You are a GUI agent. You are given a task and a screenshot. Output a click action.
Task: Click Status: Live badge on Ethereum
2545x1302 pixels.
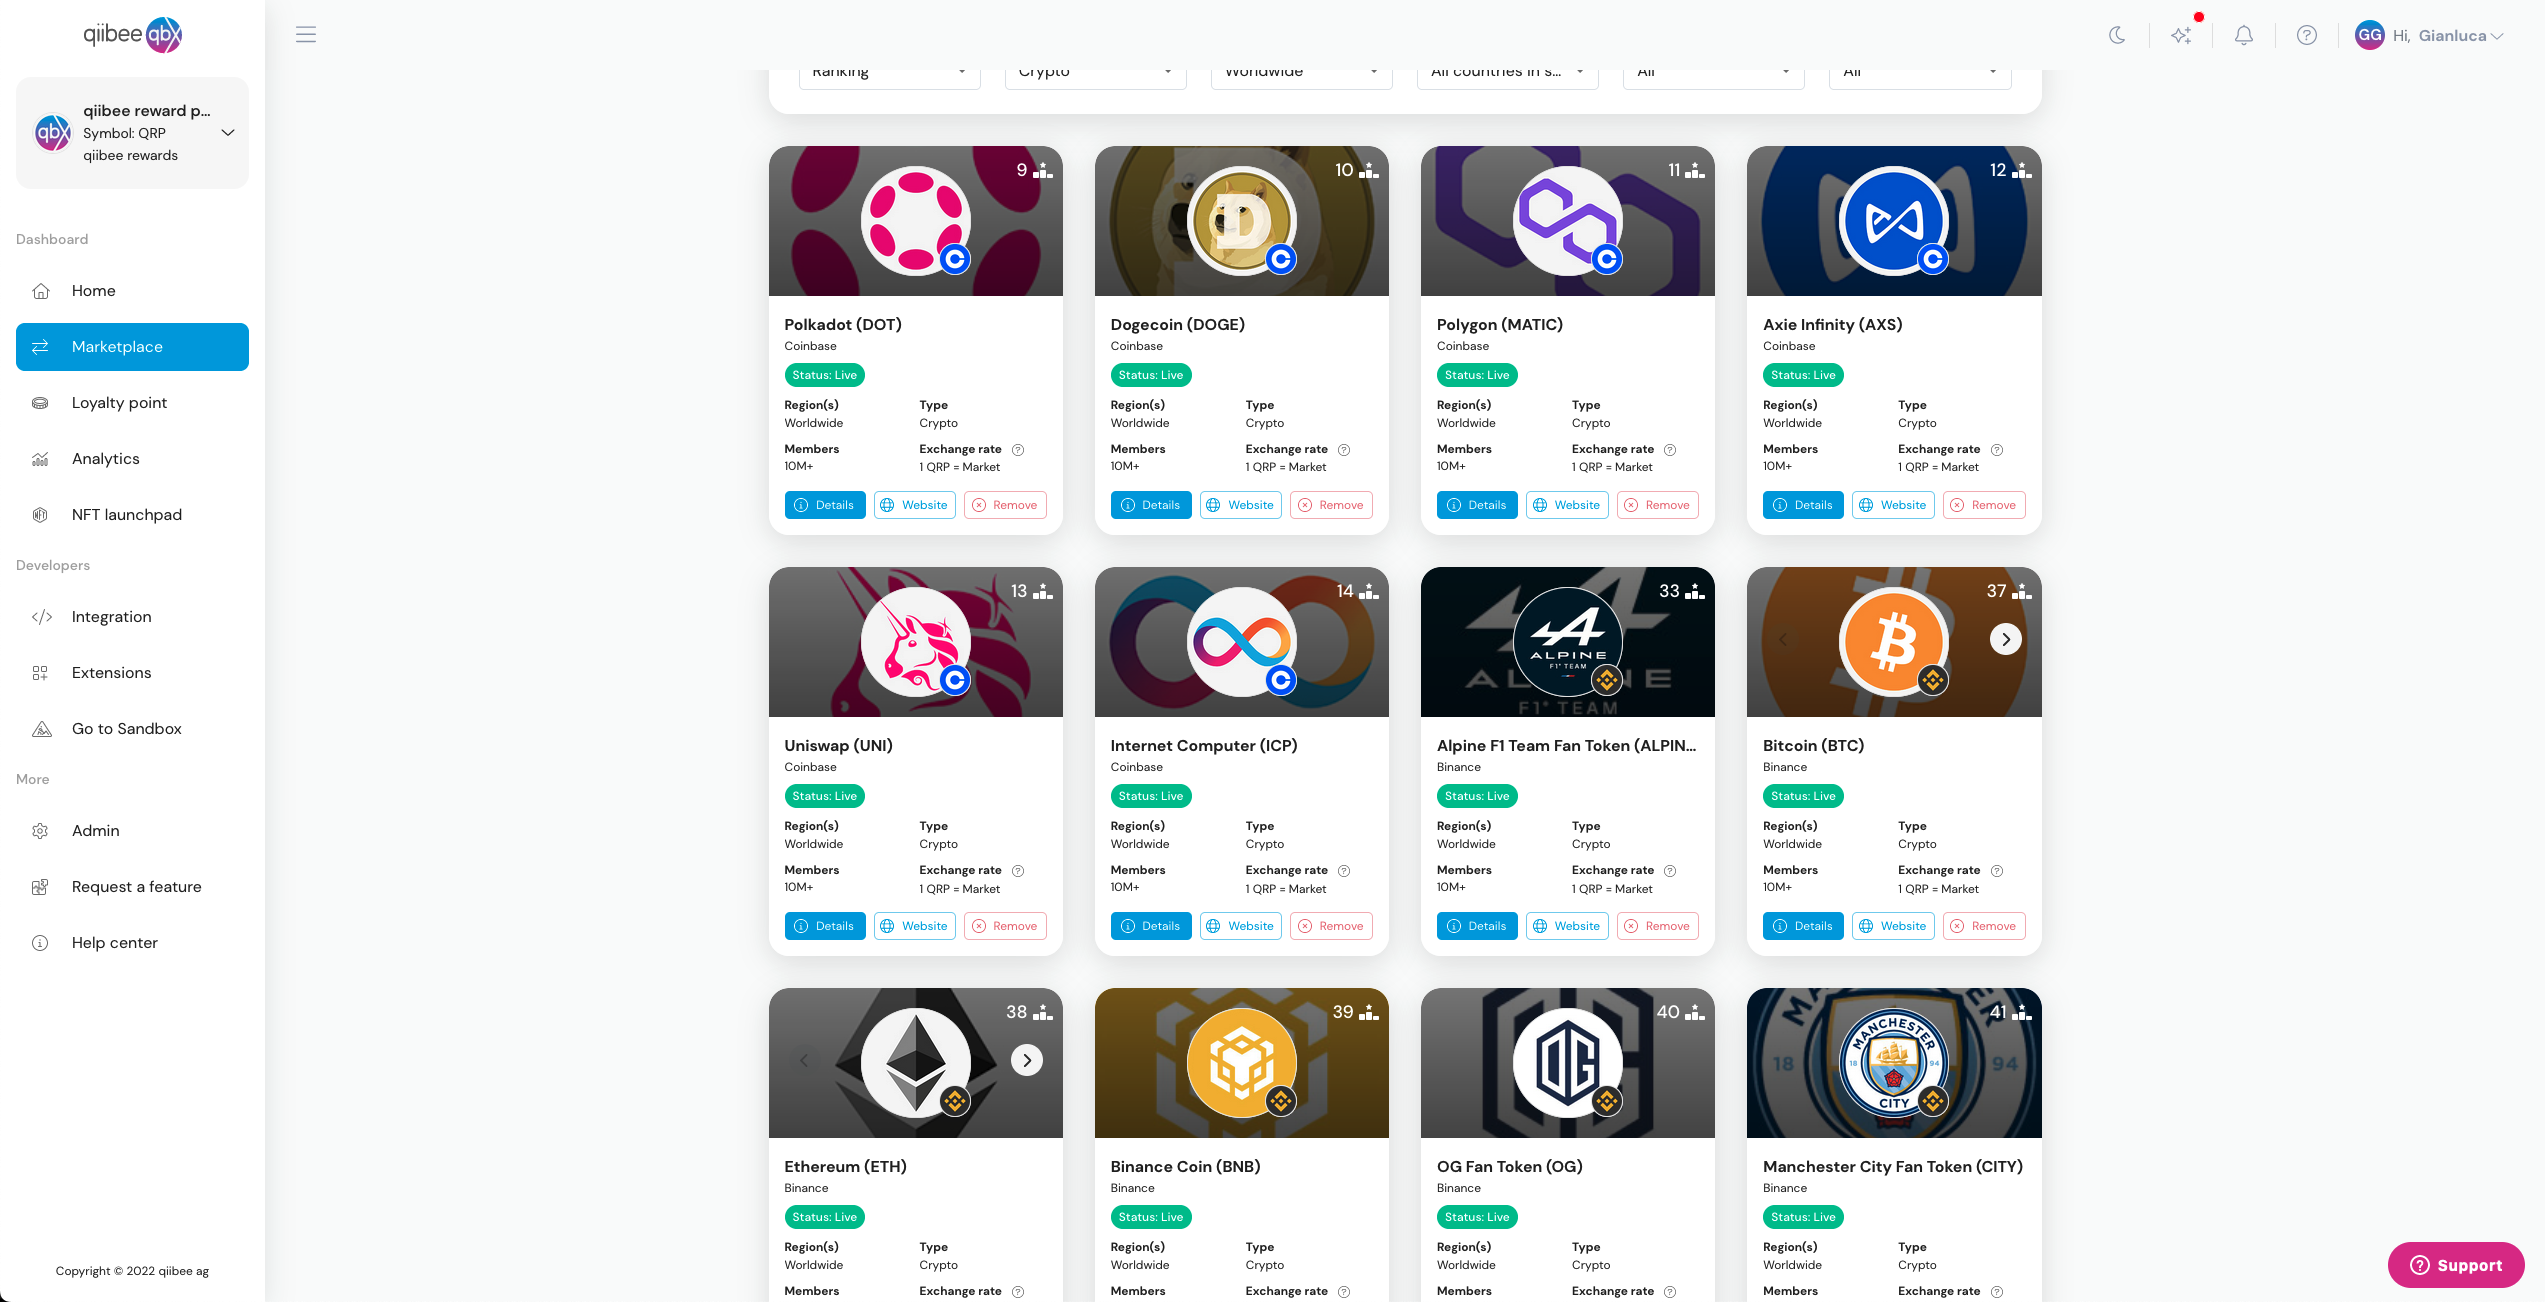click(824, 1217)
